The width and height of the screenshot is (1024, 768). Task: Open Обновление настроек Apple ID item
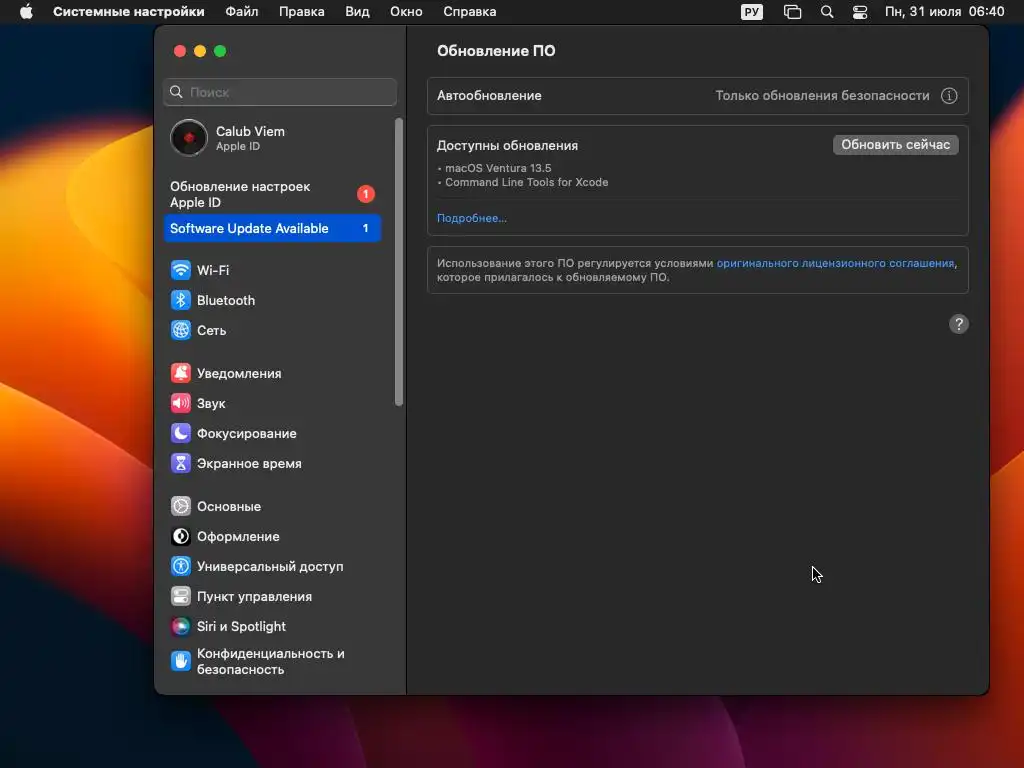pos(272,195)
